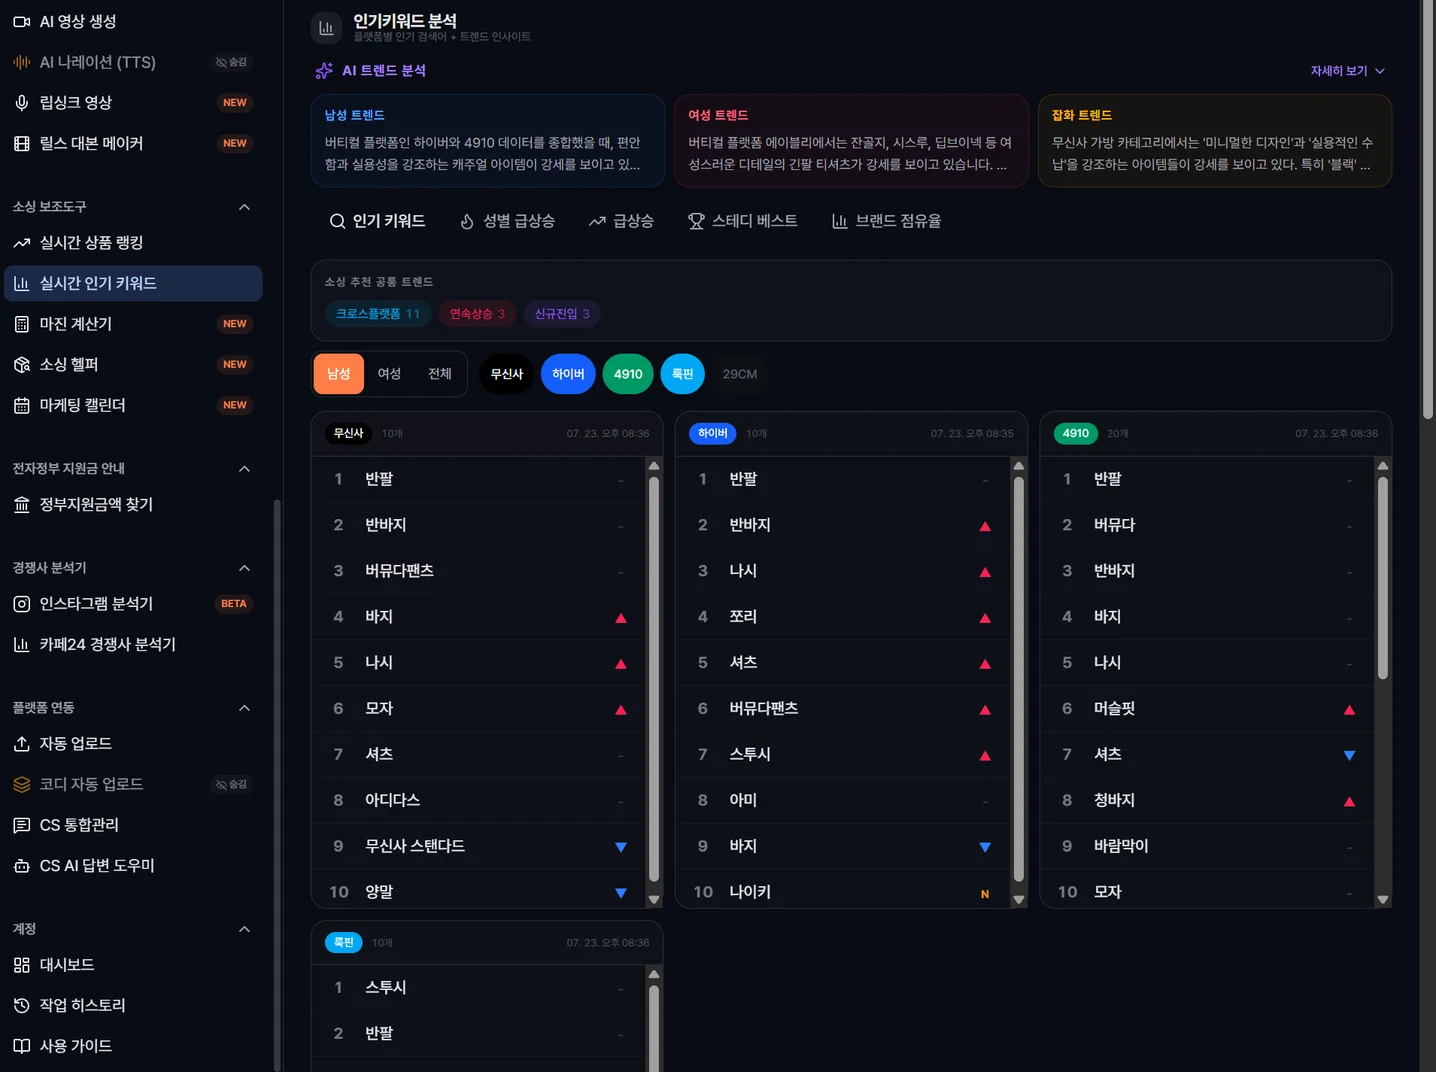
Task: Click the 하이버 list scrollbar up arrow
Action: [x=1019, y=466]
